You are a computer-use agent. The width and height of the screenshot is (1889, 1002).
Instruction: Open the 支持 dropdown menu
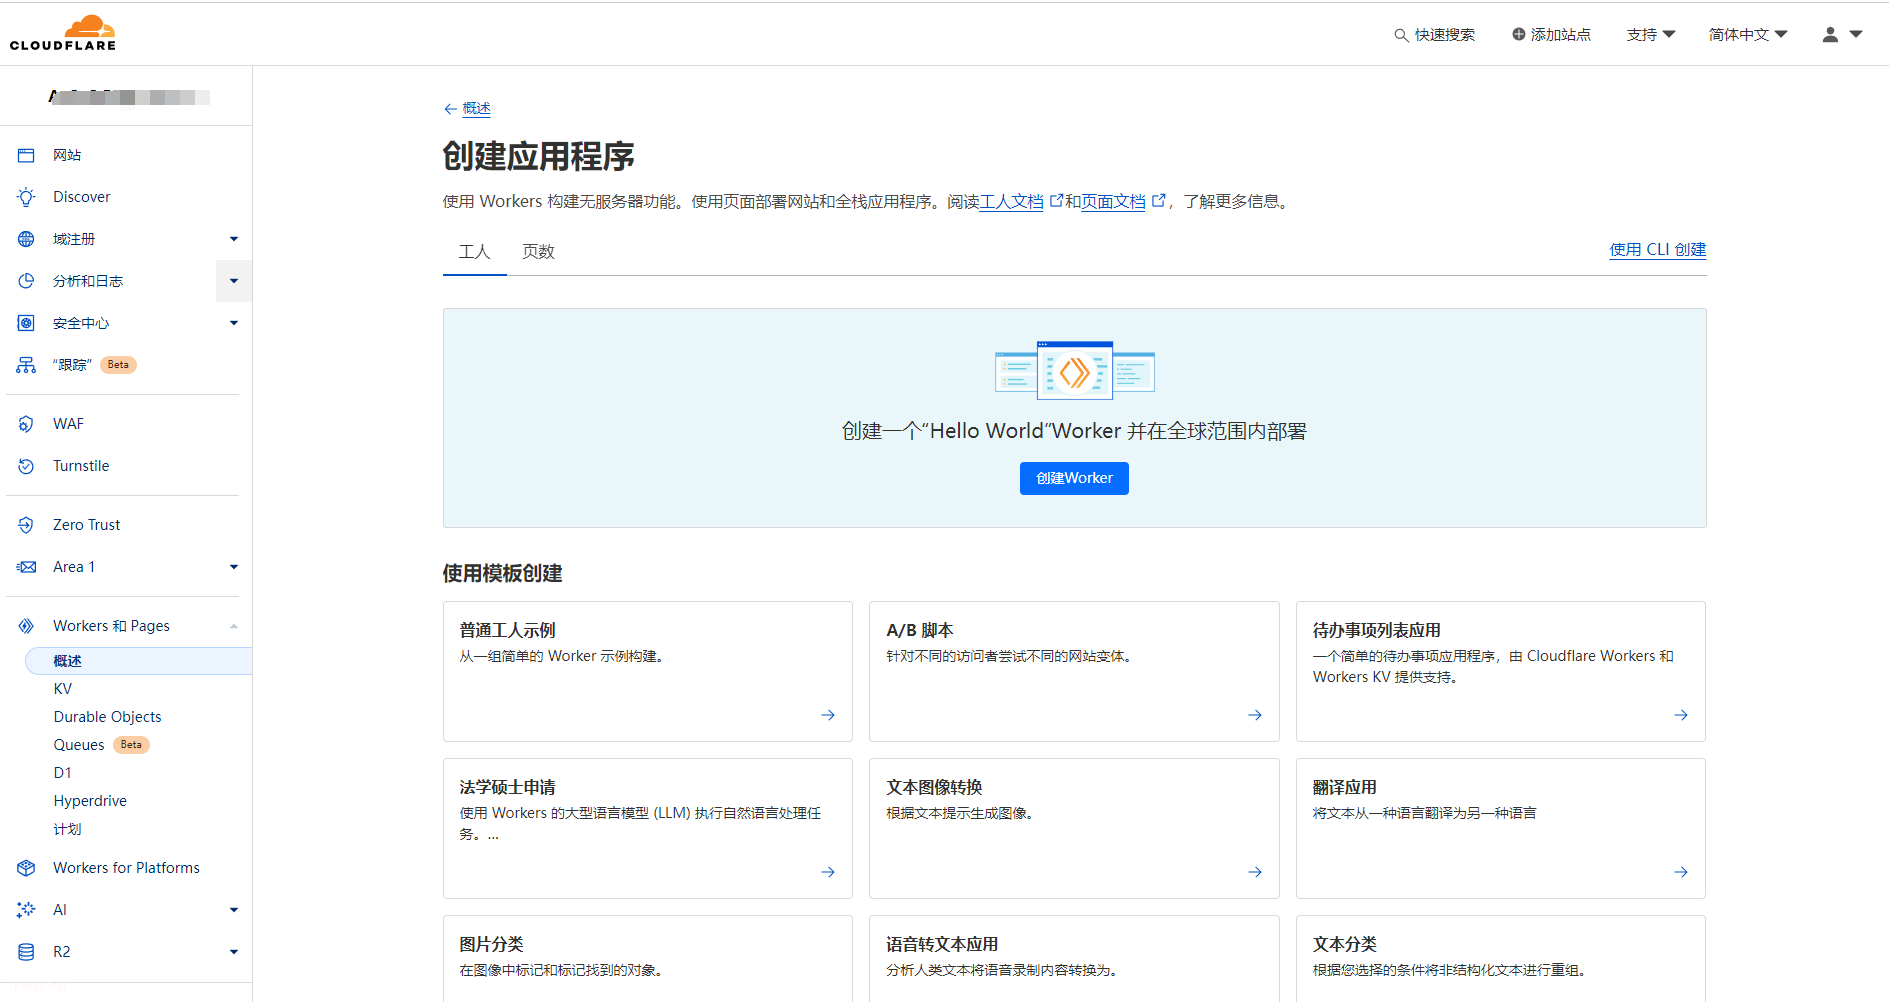1650,34
